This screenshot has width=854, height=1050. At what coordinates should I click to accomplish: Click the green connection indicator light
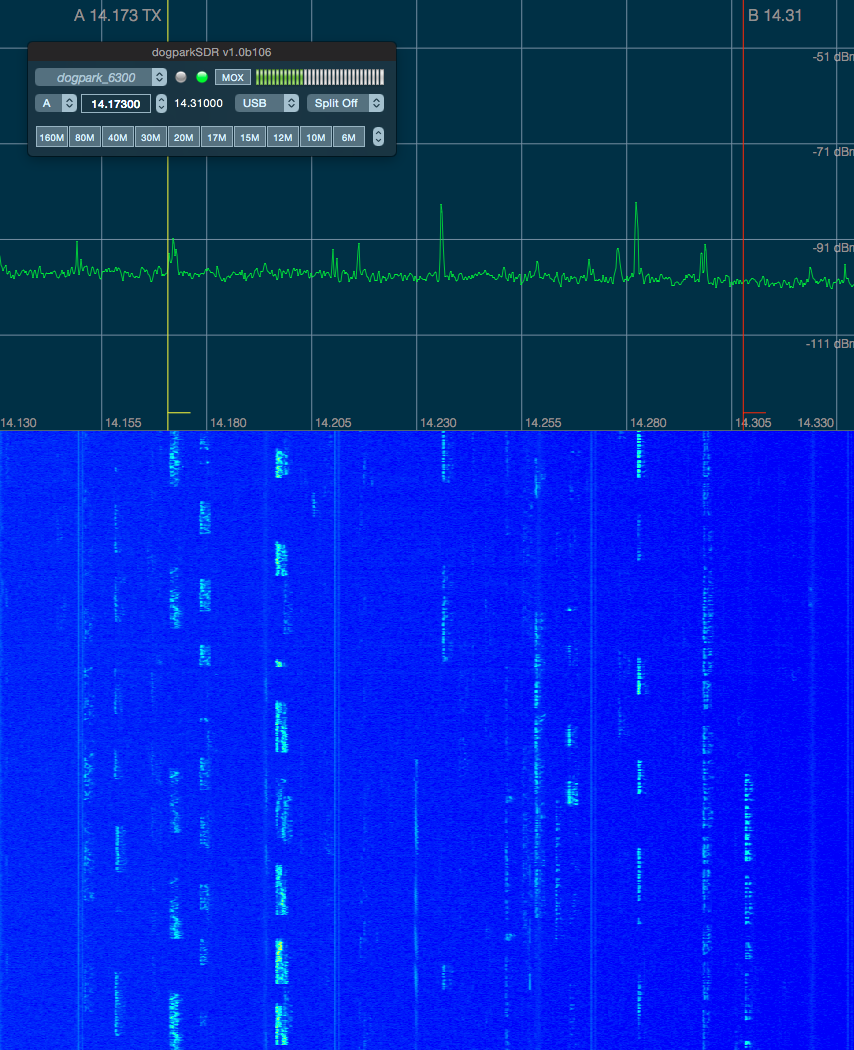point(202,77)
